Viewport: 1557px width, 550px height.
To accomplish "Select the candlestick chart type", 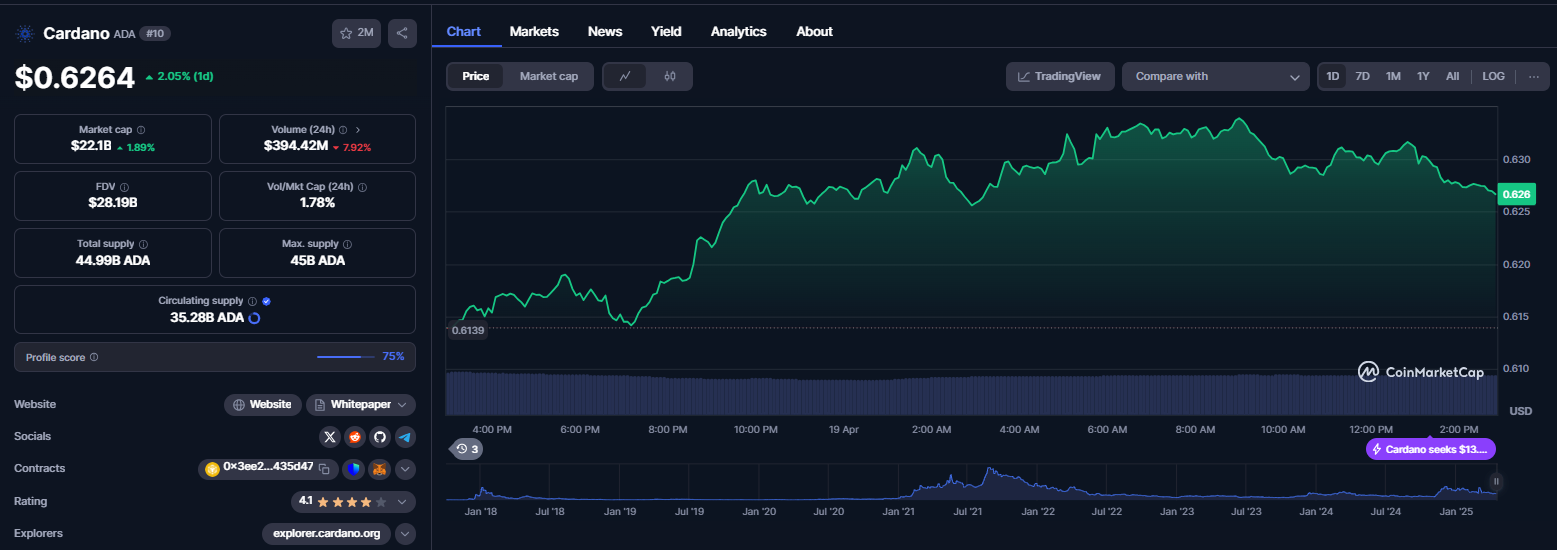I will point(669,76).
